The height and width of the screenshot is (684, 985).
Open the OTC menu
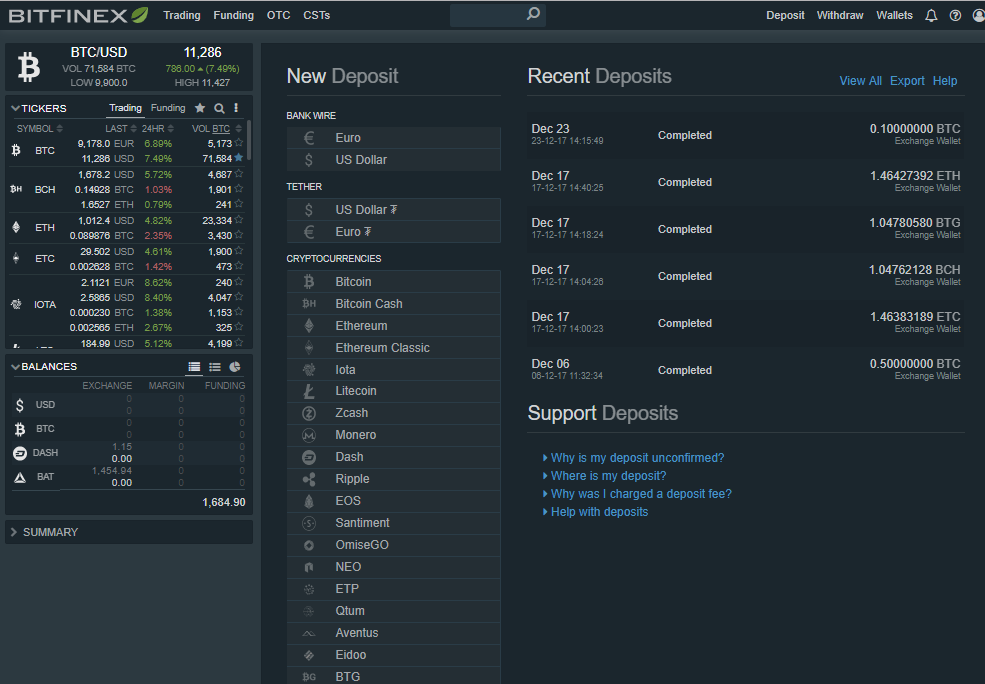point(278,15)
